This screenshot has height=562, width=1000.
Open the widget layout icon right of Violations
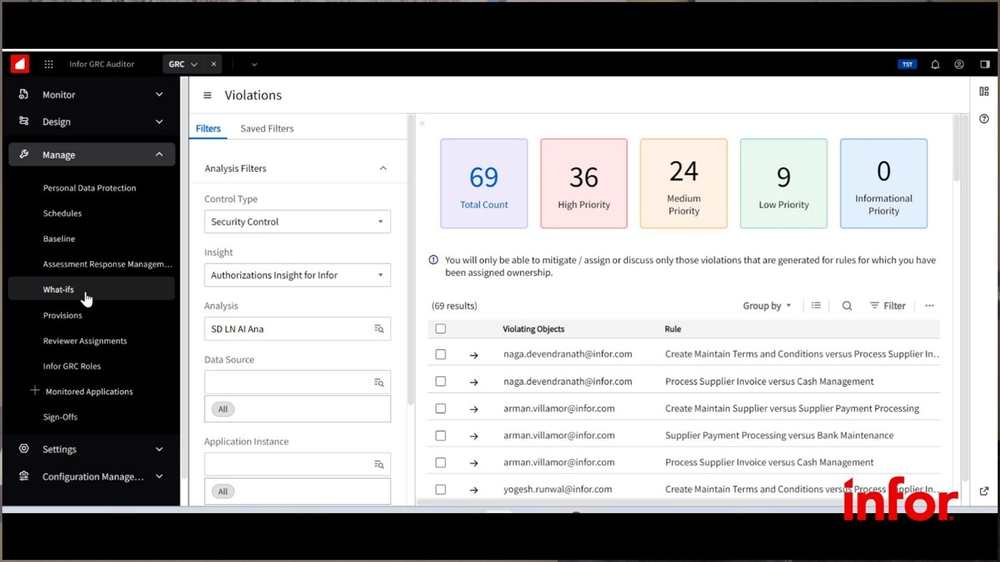tap(984, 92)
